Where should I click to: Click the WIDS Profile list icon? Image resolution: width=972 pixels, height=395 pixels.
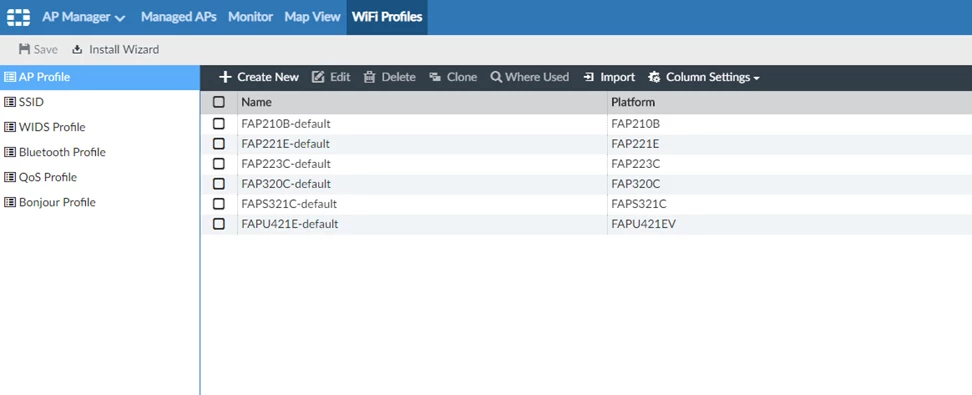tap(10, 127)
